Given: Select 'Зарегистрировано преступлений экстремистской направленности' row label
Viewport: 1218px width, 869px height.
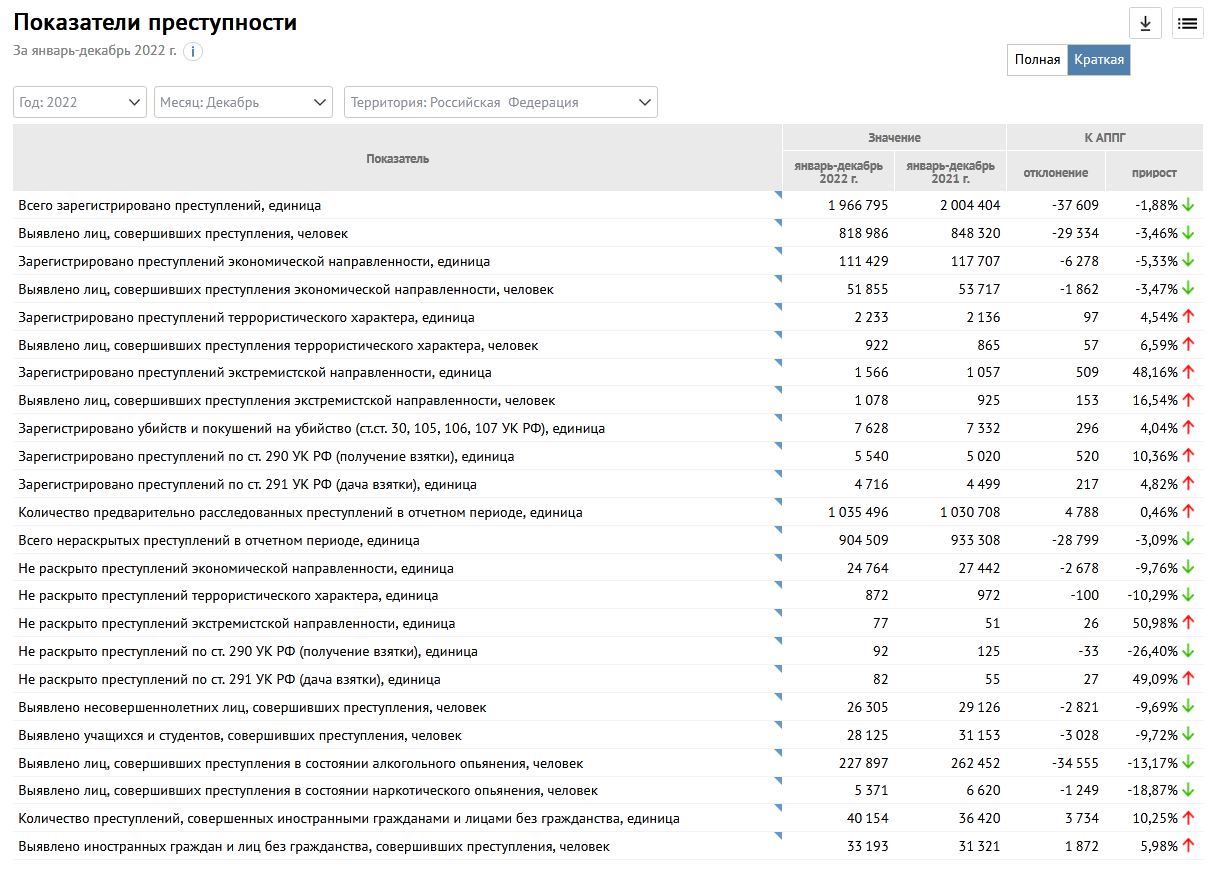Looking at the screenshot, I should tap(255, 372).
